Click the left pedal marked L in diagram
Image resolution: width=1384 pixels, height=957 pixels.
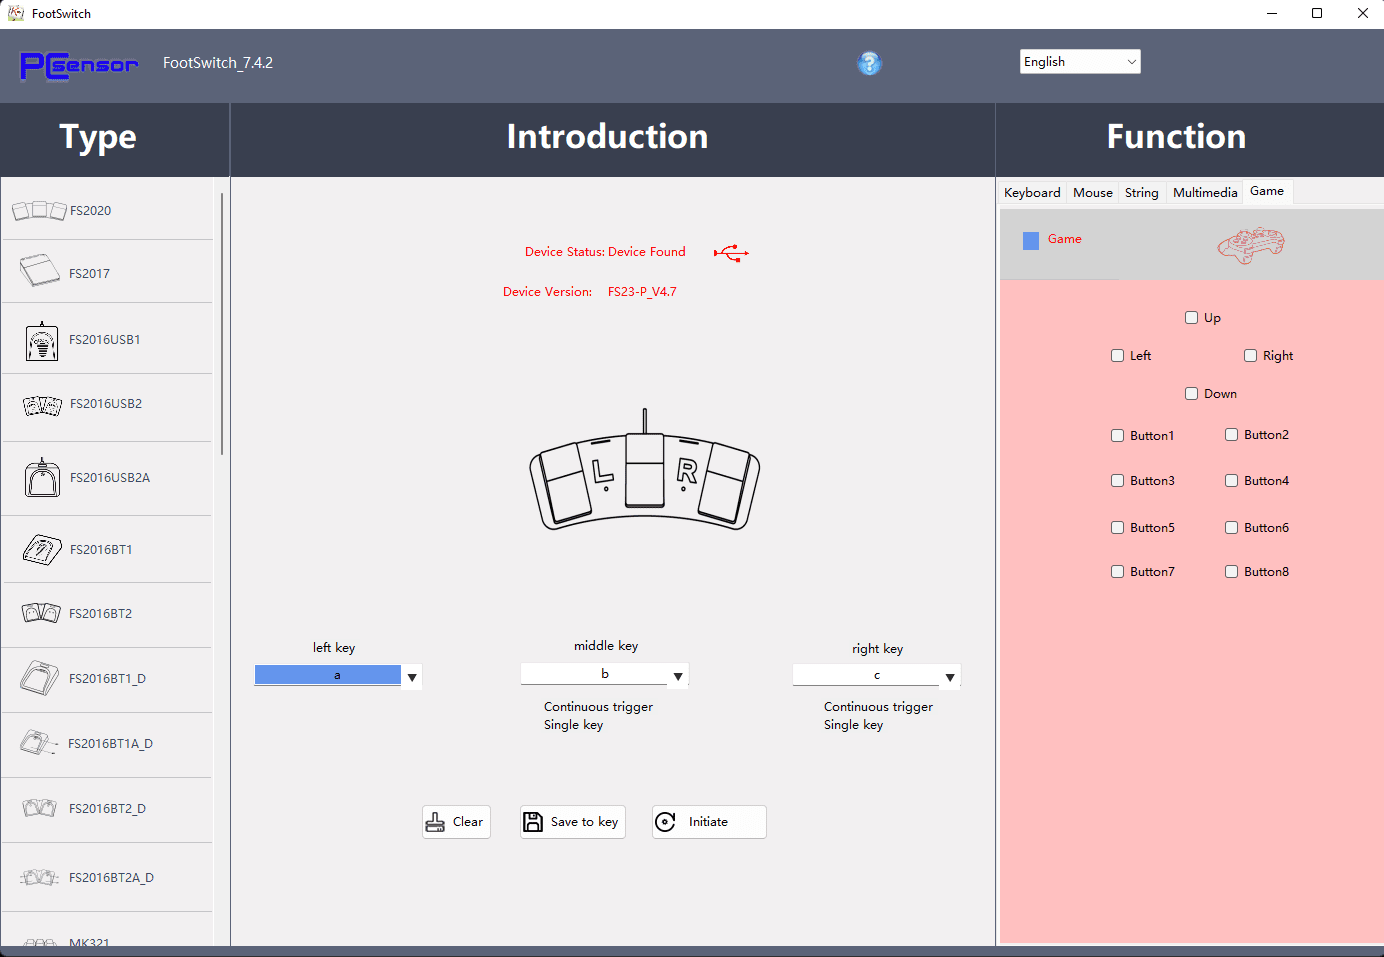pyautogui.click(x=563, y=485)
